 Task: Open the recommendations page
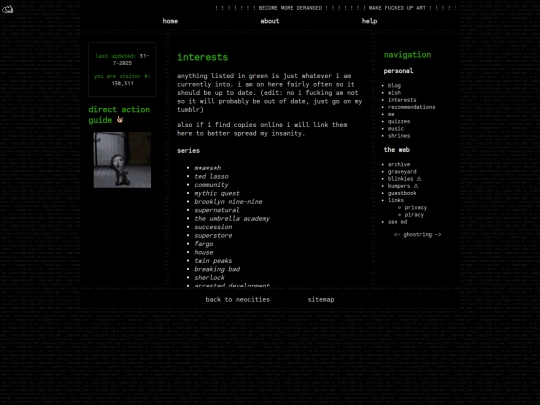coord(411,107)
